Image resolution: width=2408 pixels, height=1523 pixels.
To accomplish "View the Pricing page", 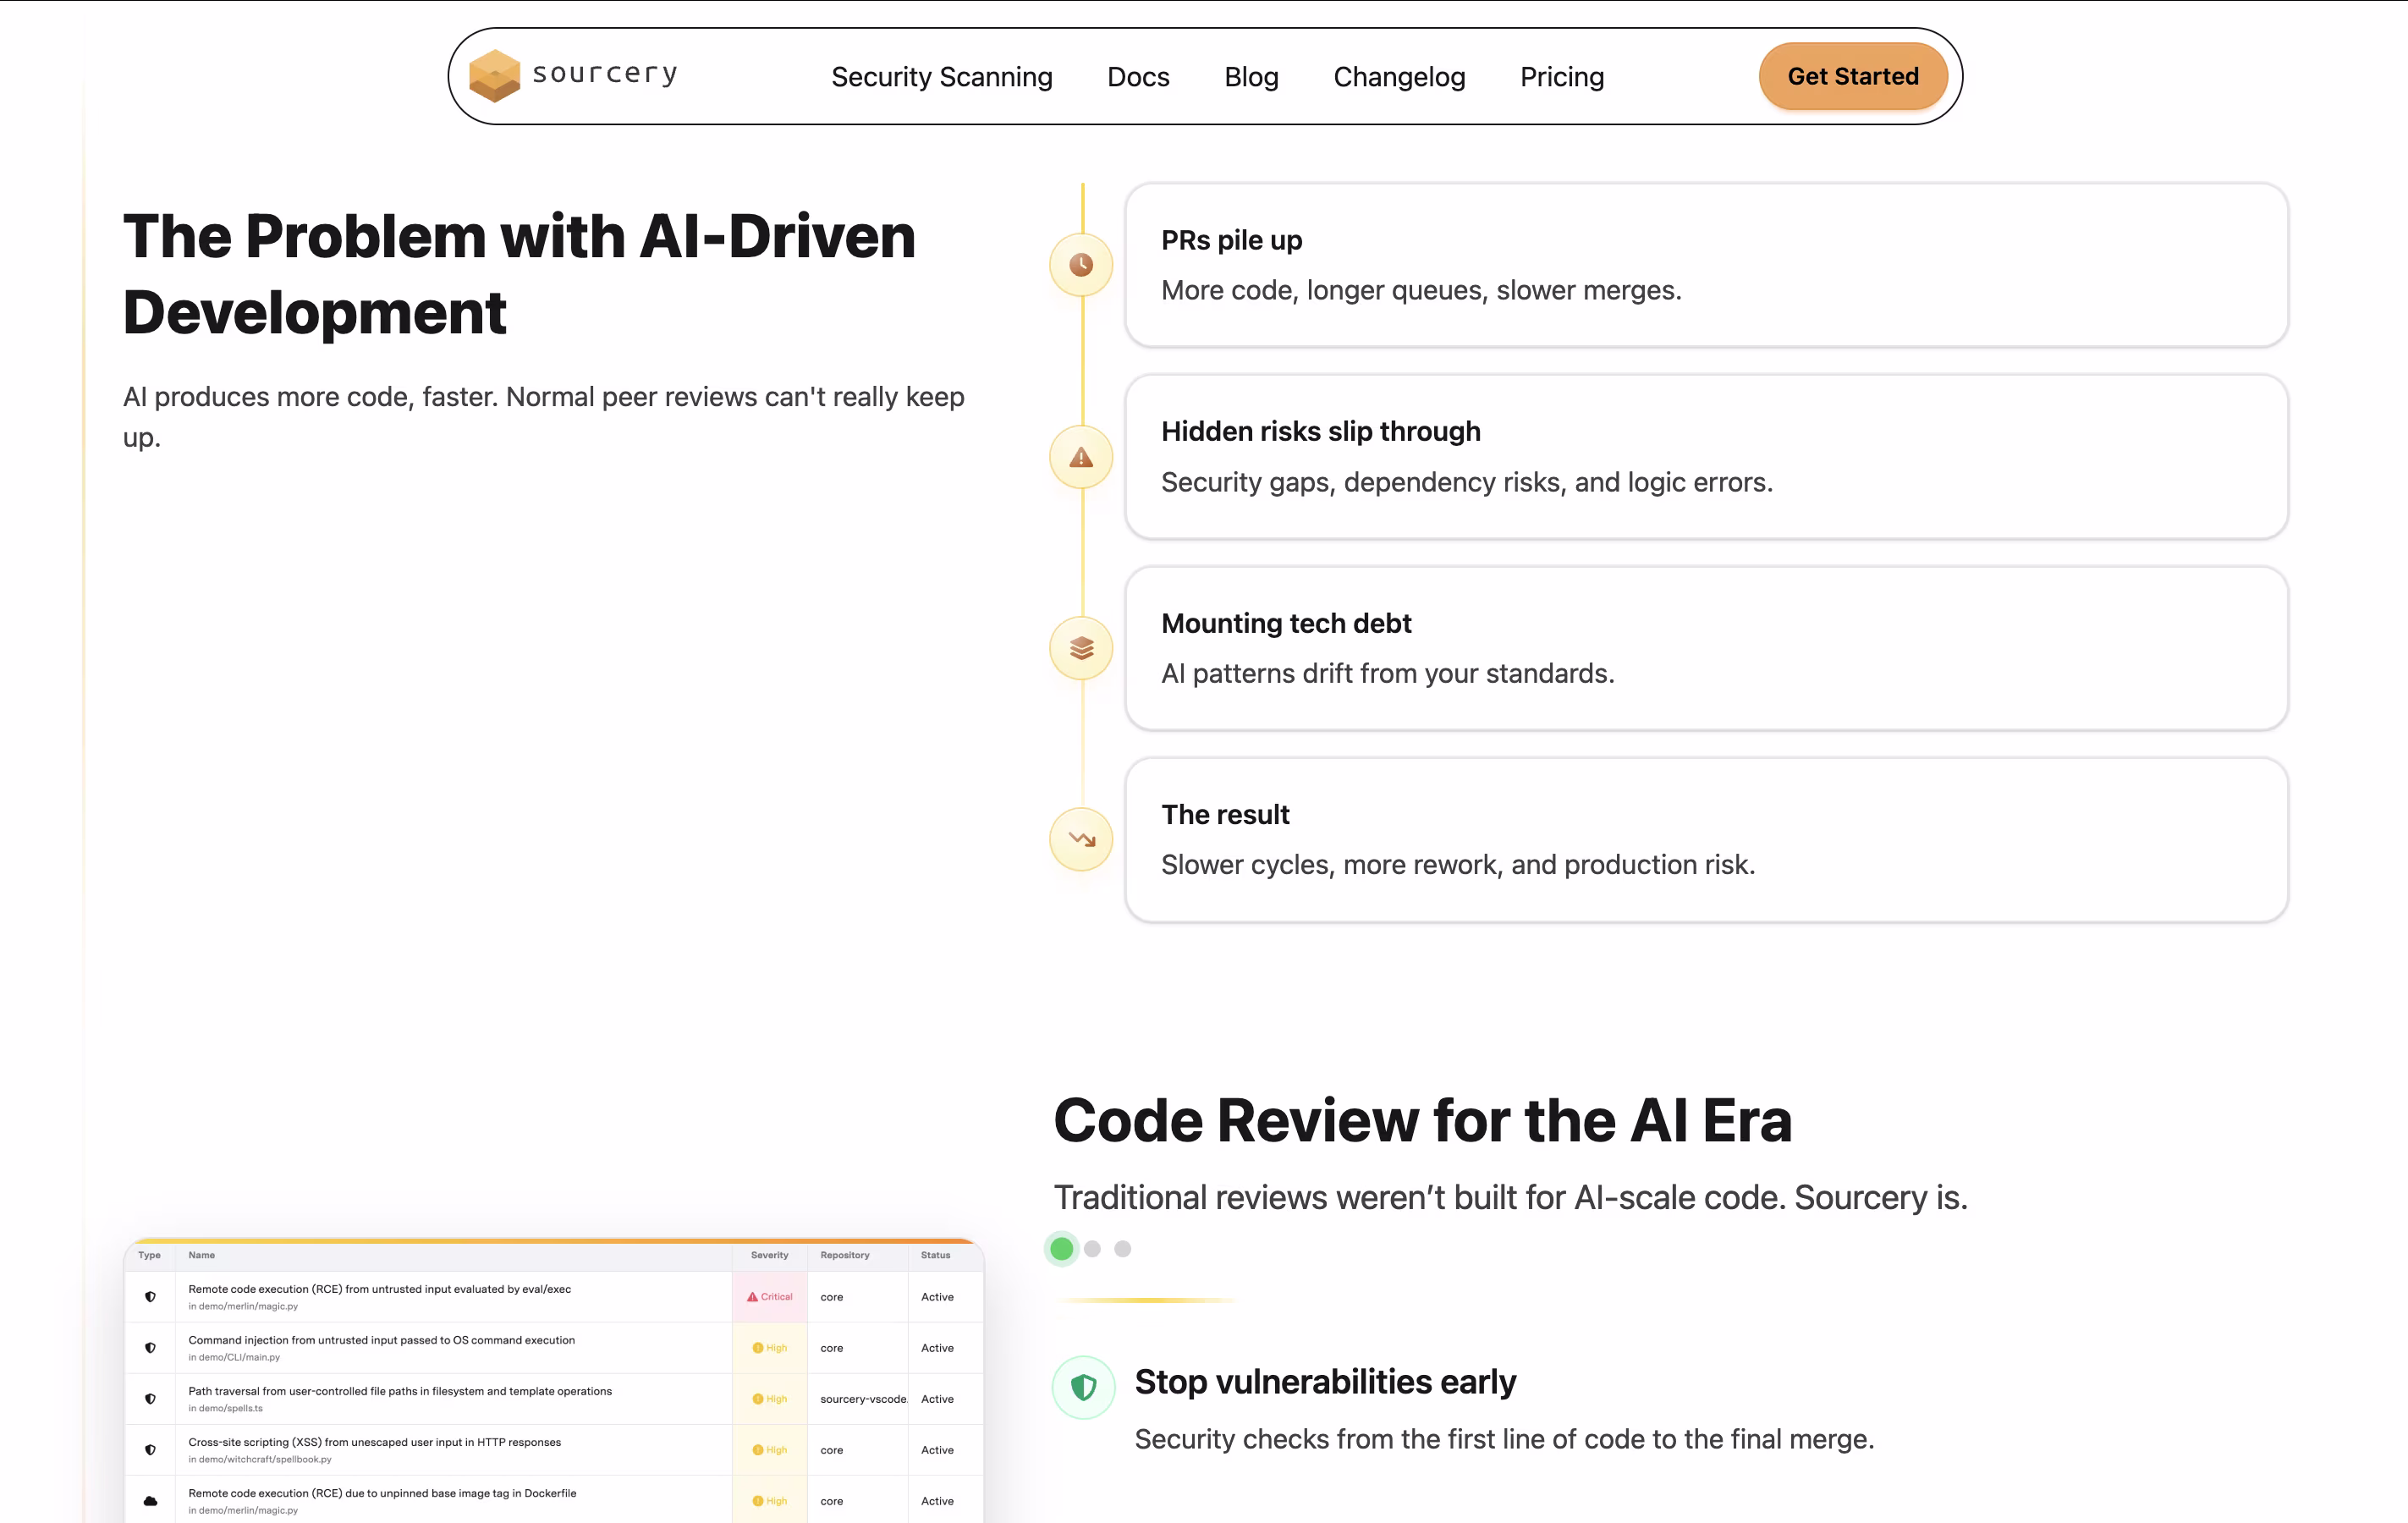I will pyautogui.click(x=1562, y=77).
